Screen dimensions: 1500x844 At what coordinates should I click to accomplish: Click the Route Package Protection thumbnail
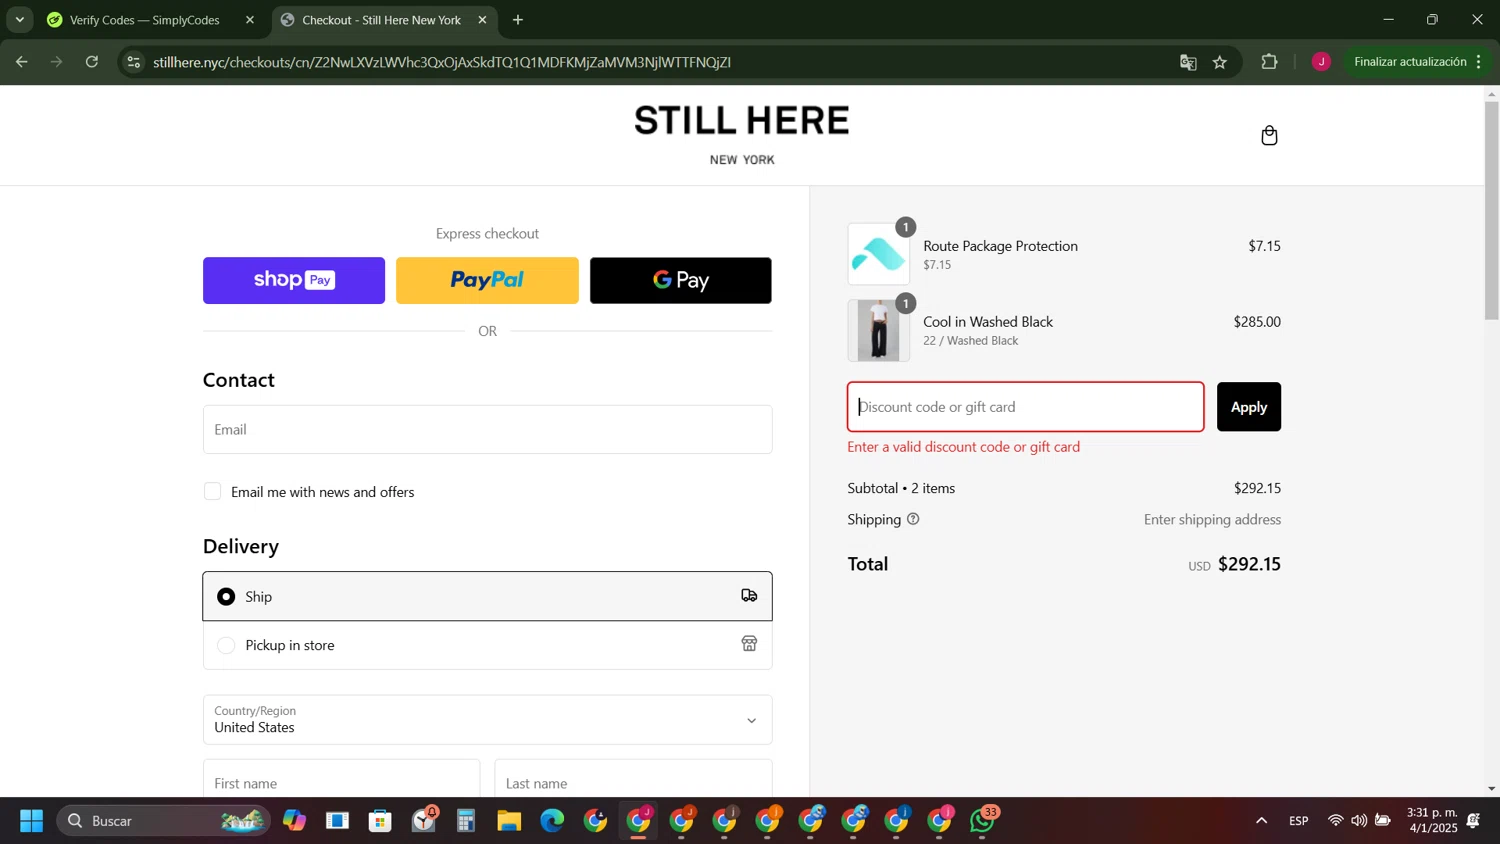coord(879,254)
